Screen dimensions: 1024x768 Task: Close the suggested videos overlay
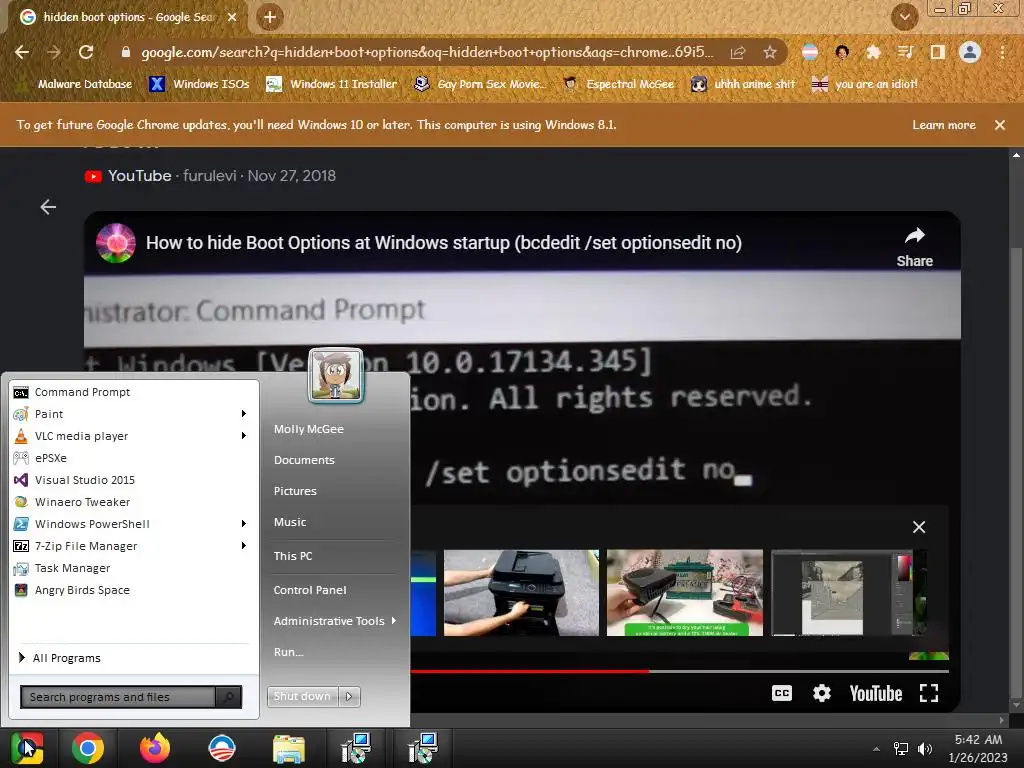(919, 527)
